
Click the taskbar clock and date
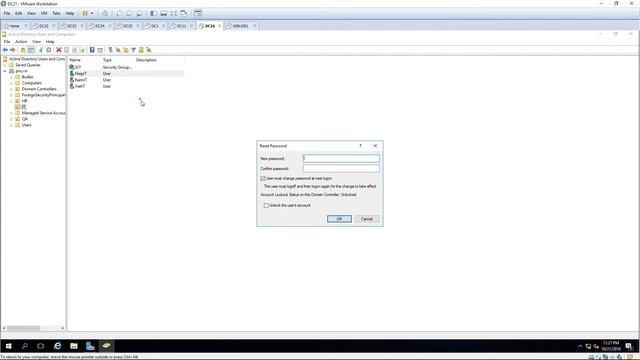pyautogui.click(x=611, y=346)
